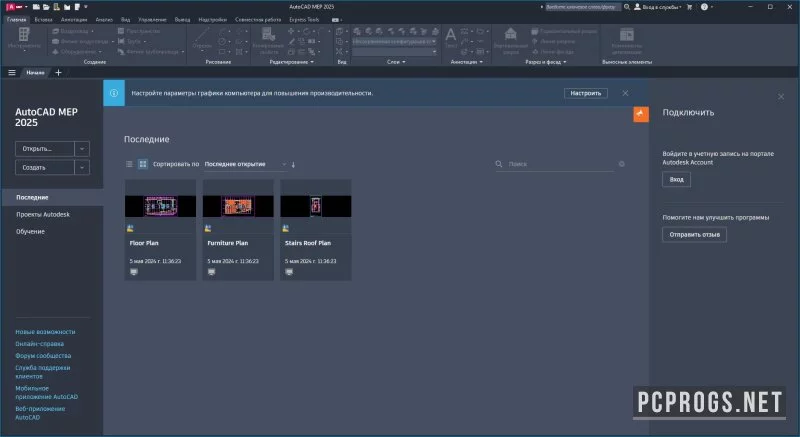Click the Вход button under Подключить
Screen dimensions: 800x437
point(677,179)
